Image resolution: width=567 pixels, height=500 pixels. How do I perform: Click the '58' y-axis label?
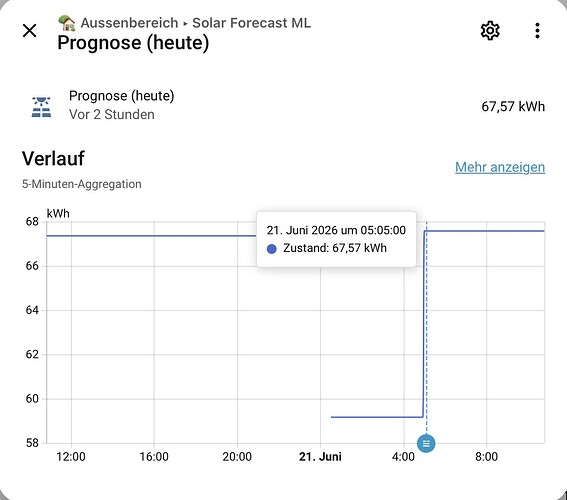pos(32,443)
